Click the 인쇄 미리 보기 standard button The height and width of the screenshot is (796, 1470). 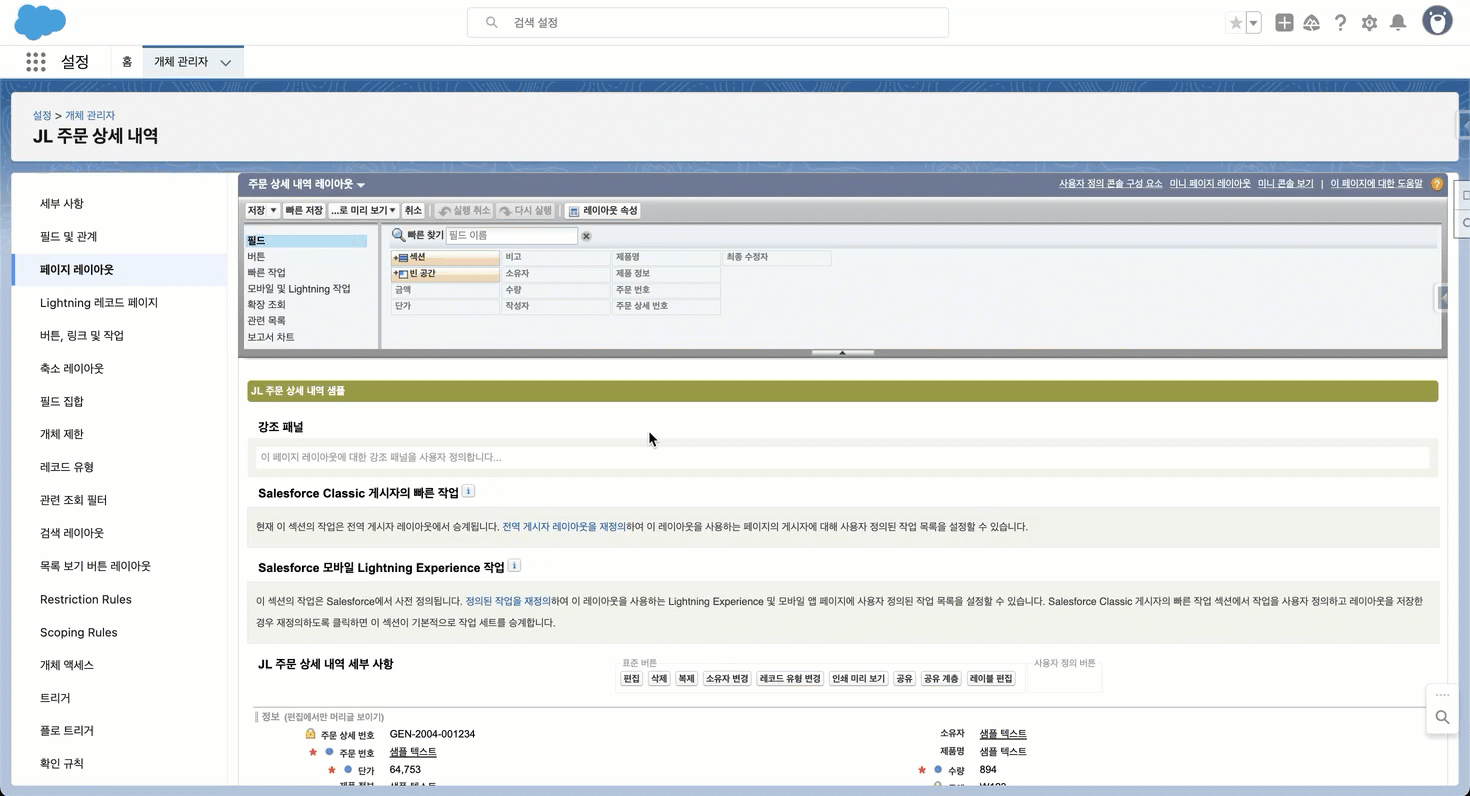click(858, 679)
